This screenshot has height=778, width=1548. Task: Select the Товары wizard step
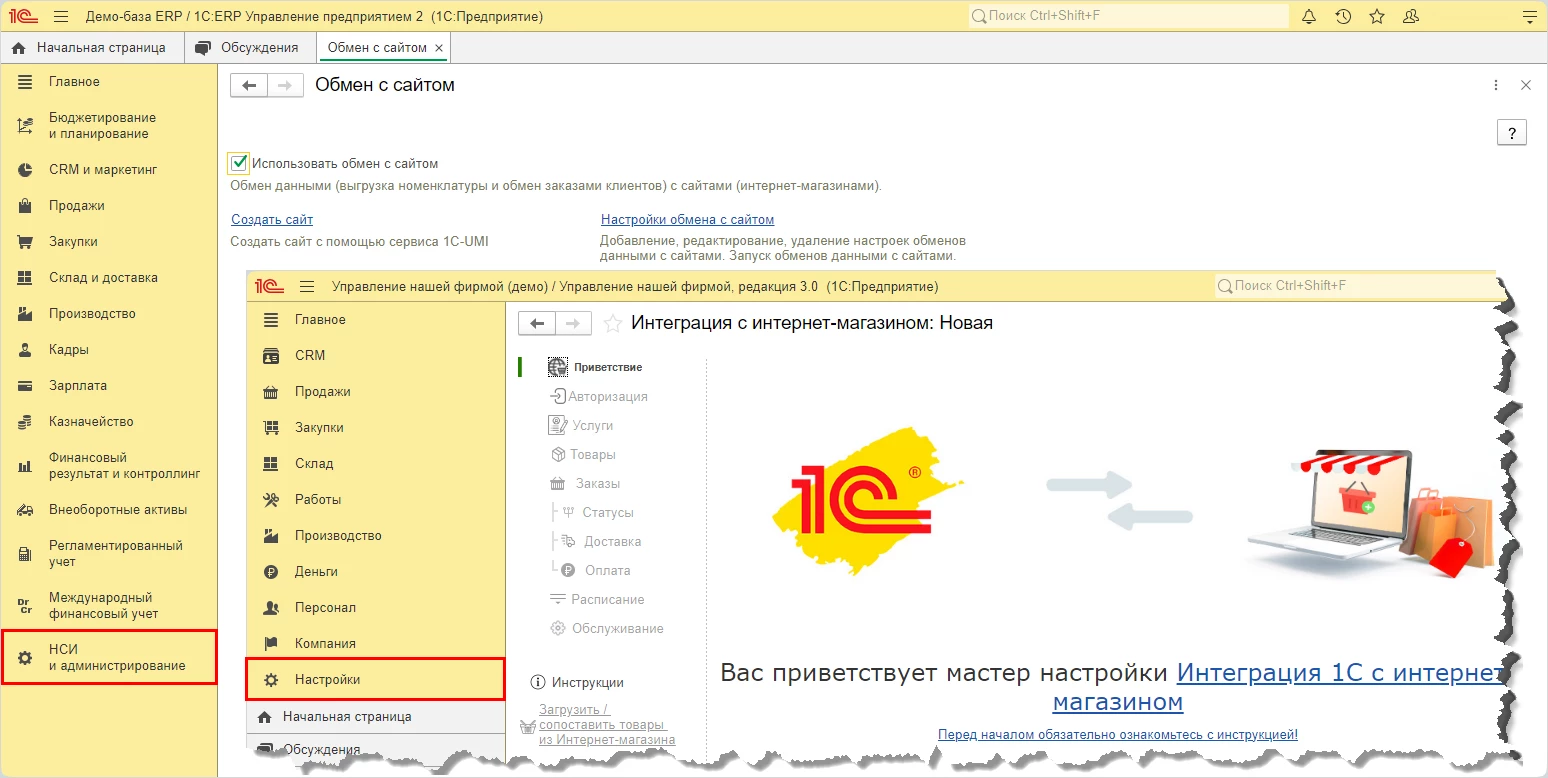[583, 454]
